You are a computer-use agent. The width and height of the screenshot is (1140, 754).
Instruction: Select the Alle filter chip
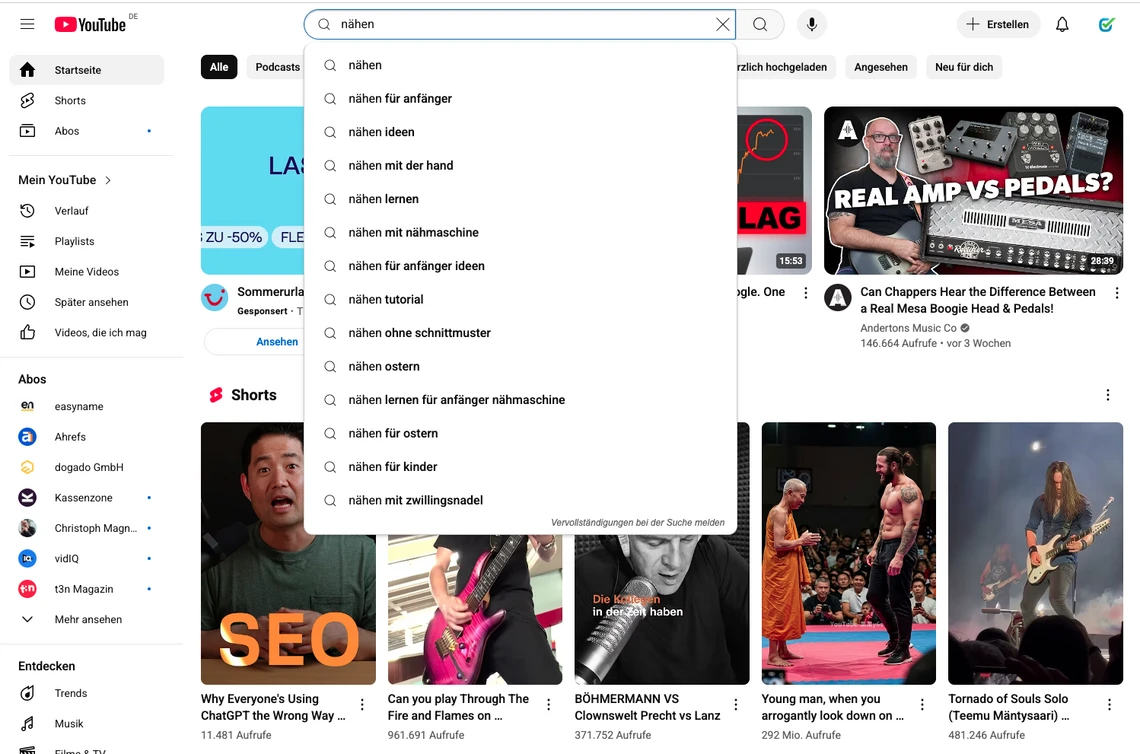(x=219, y=67)
